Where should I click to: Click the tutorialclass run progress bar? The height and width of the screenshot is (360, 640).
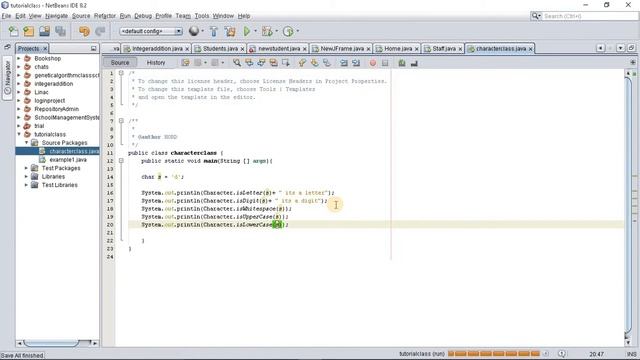[494, 353]
